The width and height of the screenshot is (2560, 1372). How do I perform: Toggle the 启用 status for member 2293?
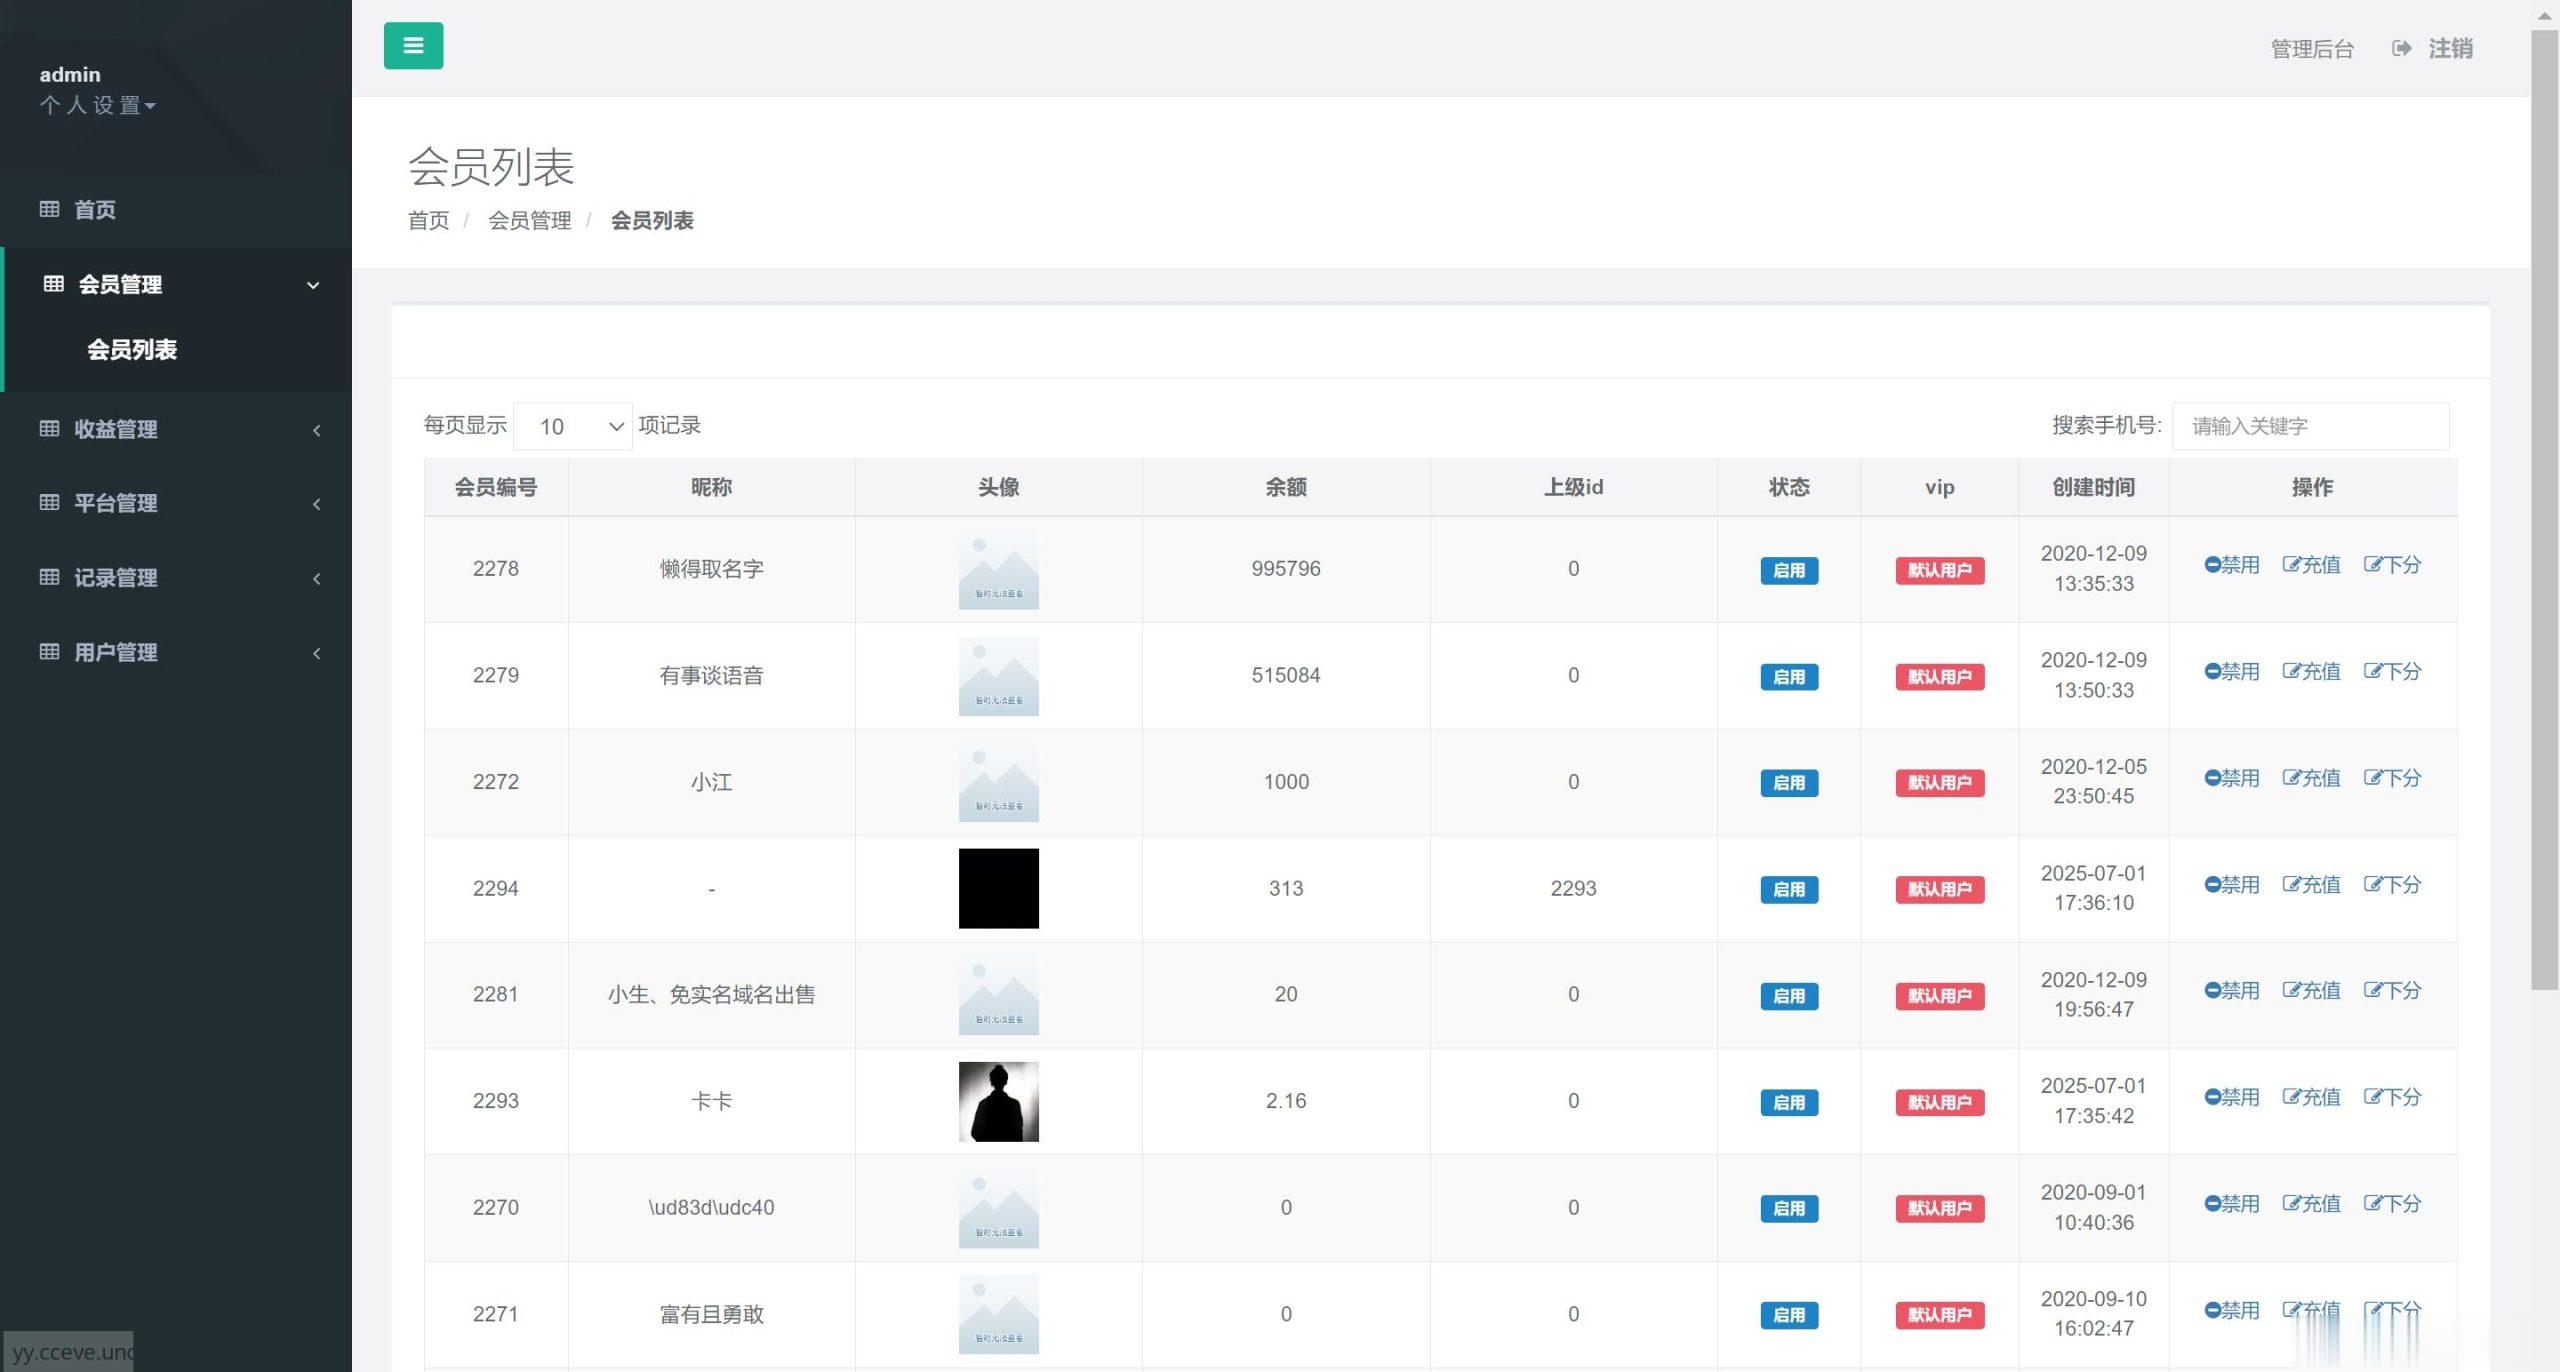point(1789,1103)
